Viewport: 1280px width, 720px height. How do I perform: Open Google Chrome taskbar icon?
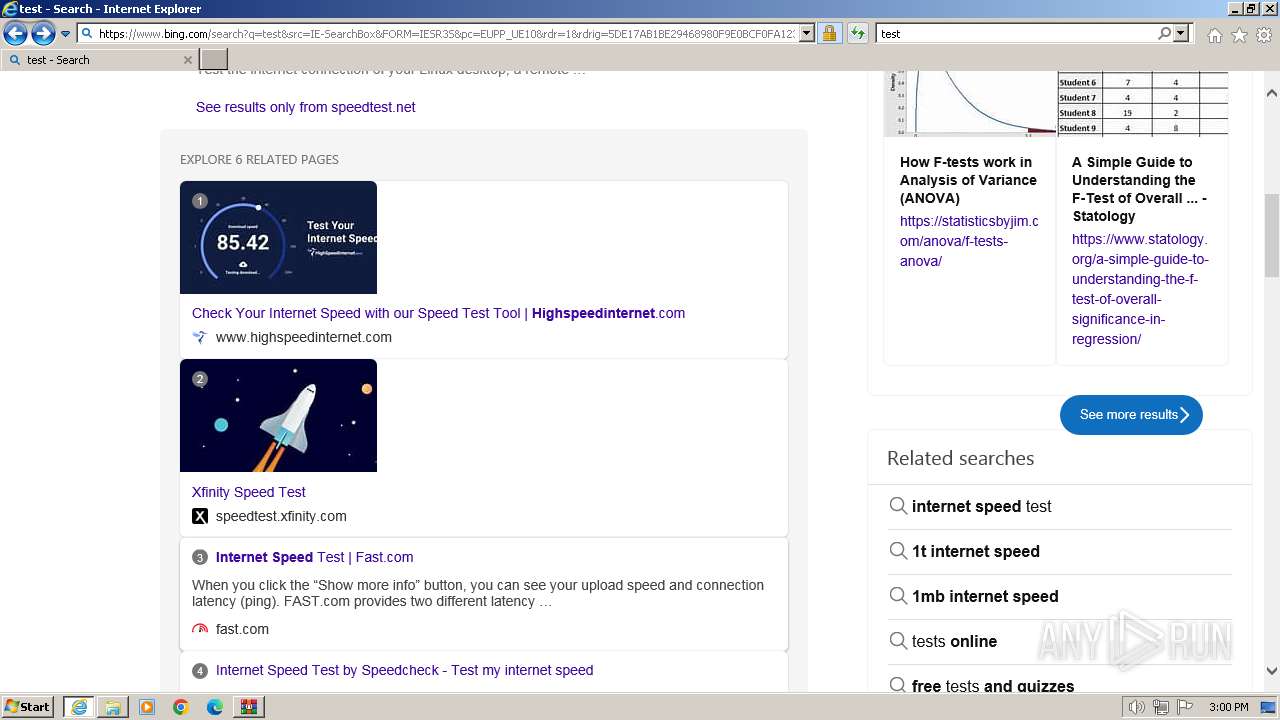click(x=181, y=707)
